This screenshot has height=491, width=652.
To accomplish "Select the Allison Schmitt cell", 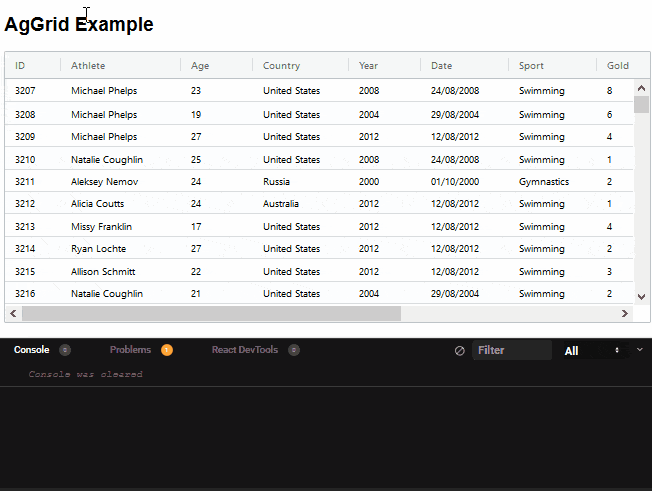I will [x=103, y=271].
